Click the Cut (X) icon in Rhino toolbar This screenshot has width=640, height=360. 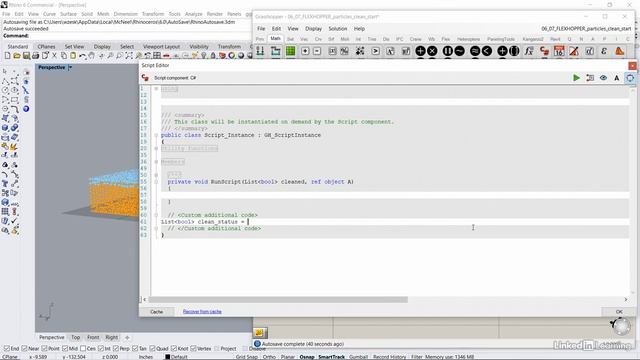[54, 56]
